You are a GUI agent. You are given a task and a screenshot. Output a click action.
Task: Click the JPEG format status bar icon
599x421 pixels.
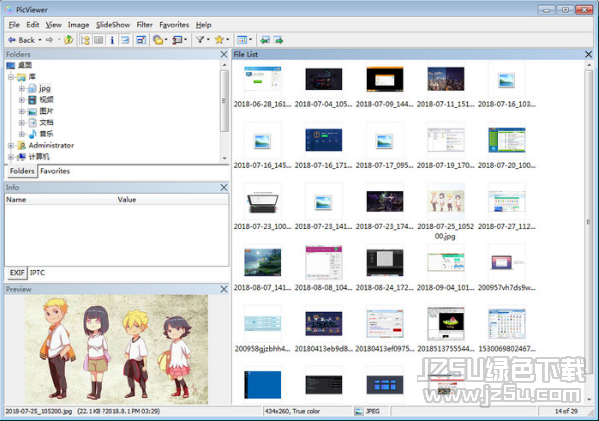click(359, 411)
